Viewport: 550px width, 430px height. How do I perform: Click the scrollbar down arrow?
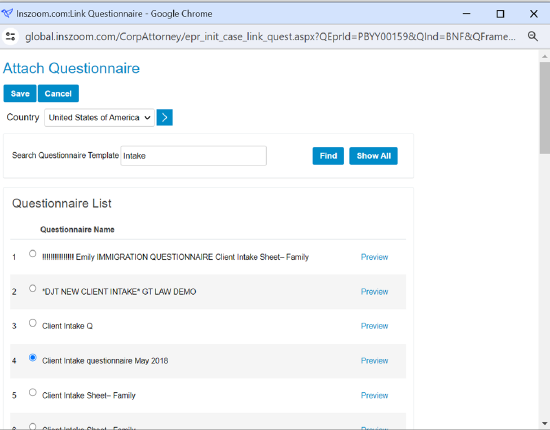pyautogui.click(x=544, y=423)
